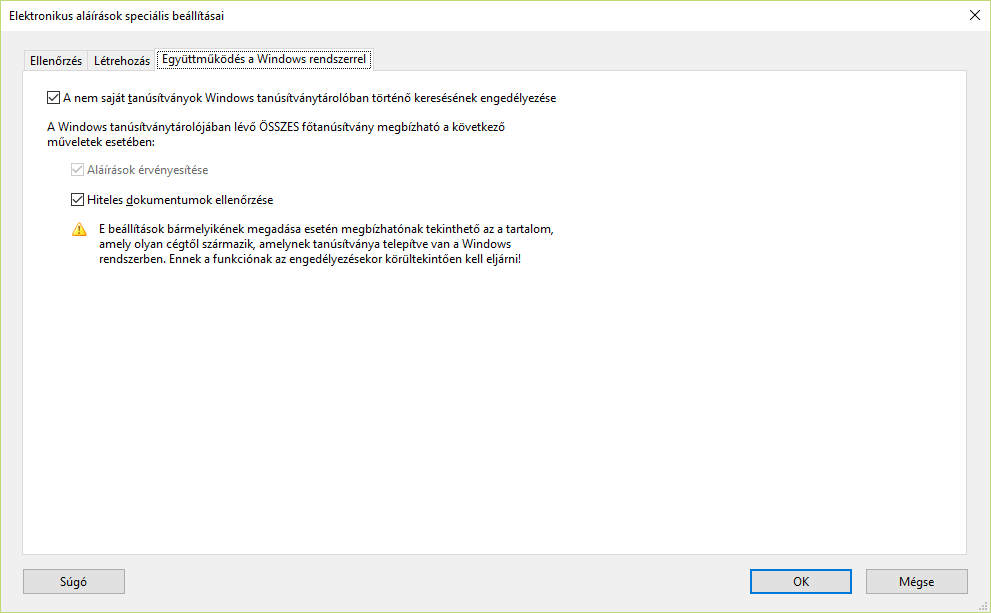Close the dialog with the X button
Viewport: 991px width, 613px height.
pyautogui.click(x=974, y=15)
